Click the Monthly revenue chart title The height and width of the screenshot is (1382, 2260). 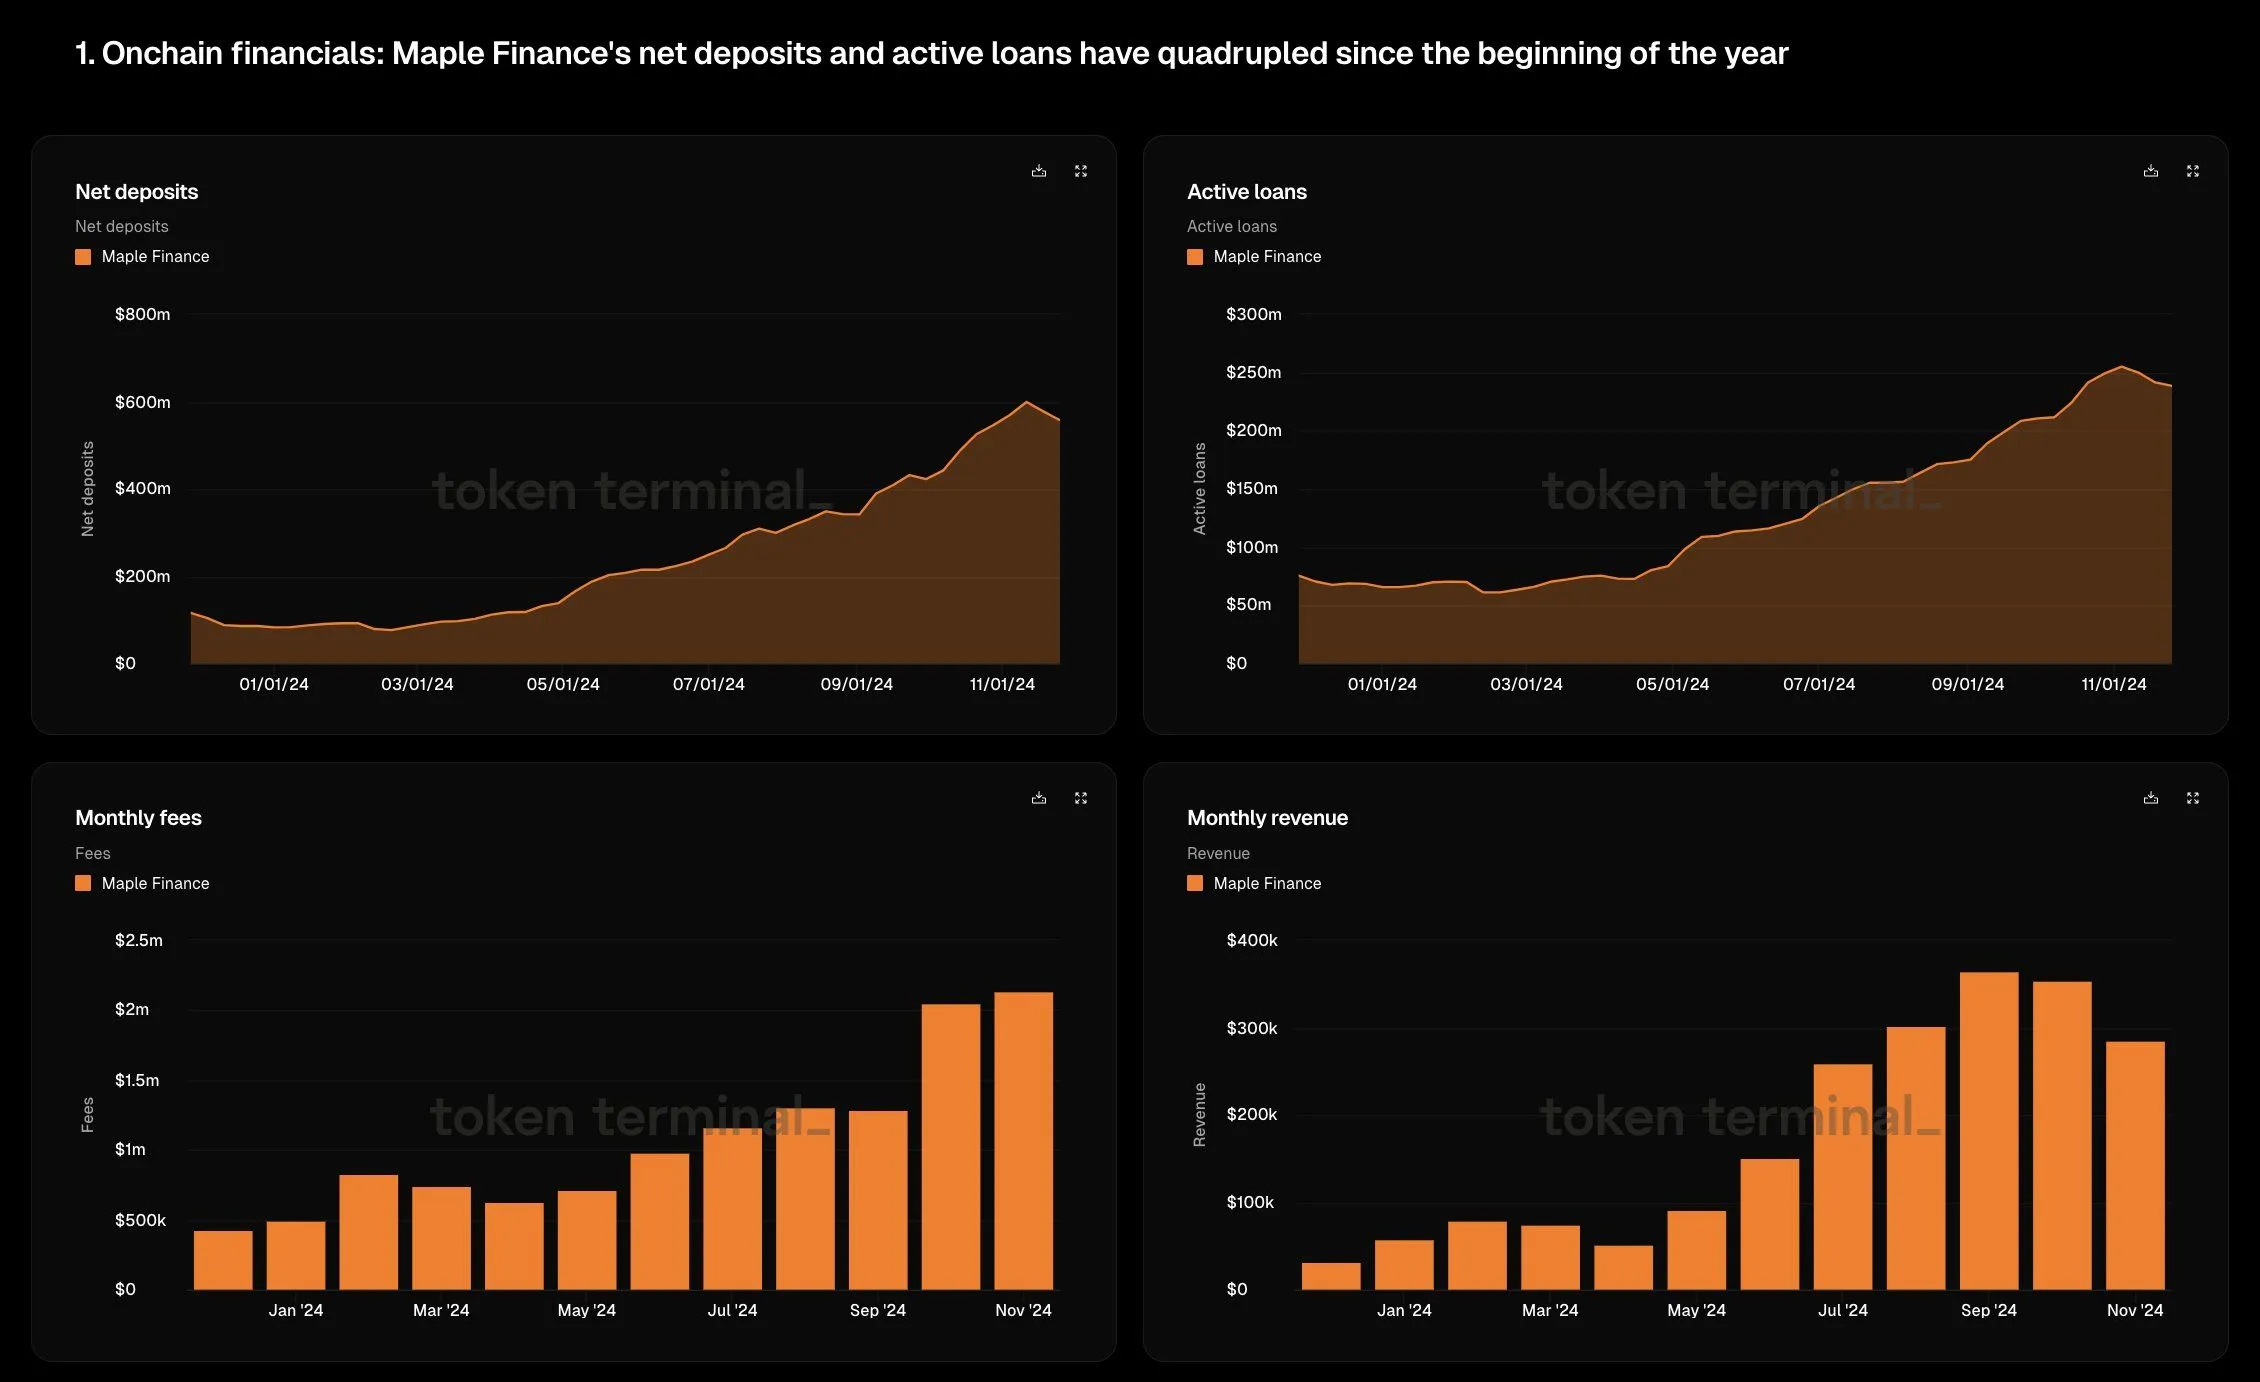point(1267,818)
